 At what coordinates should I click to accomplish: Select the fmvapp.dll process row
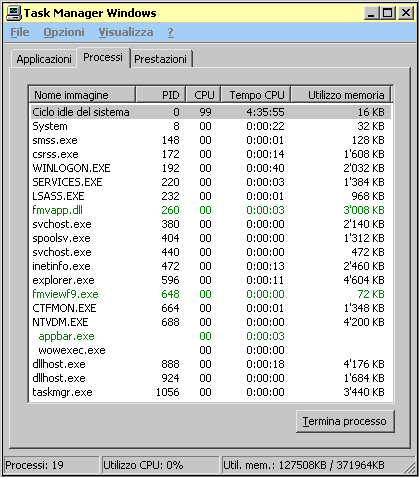(x=210, y=210)
